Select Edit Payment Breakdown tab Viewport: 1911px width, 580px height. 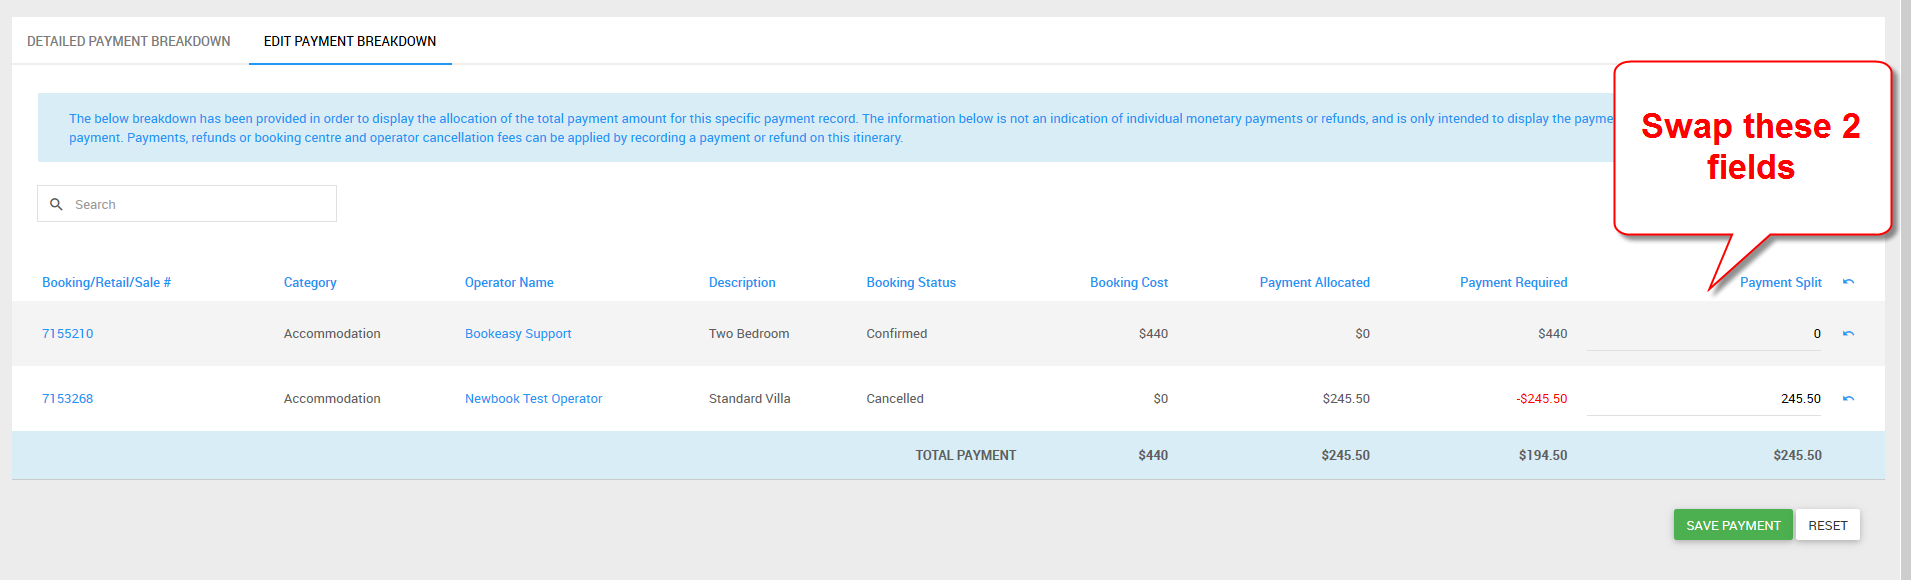350,41
